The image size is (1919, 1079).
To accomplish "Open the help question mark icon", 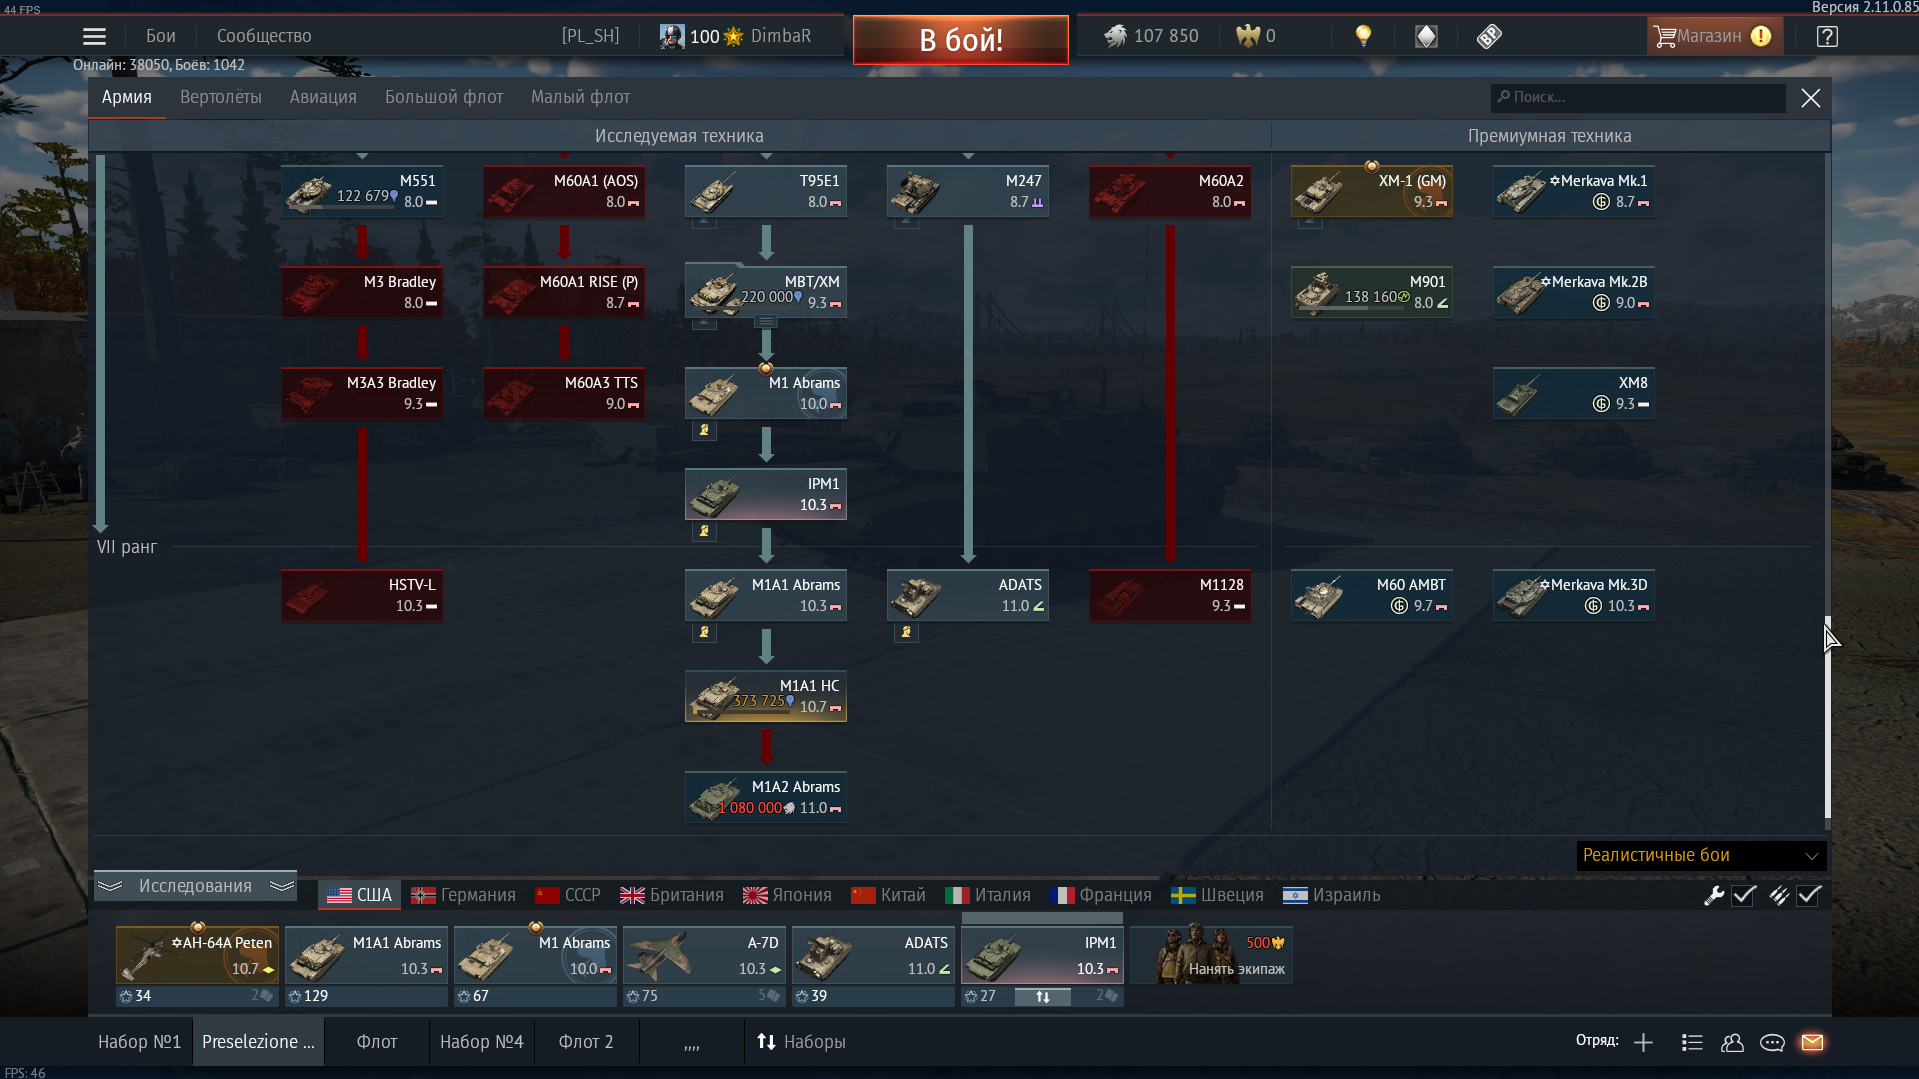I will coord(1827,36).
